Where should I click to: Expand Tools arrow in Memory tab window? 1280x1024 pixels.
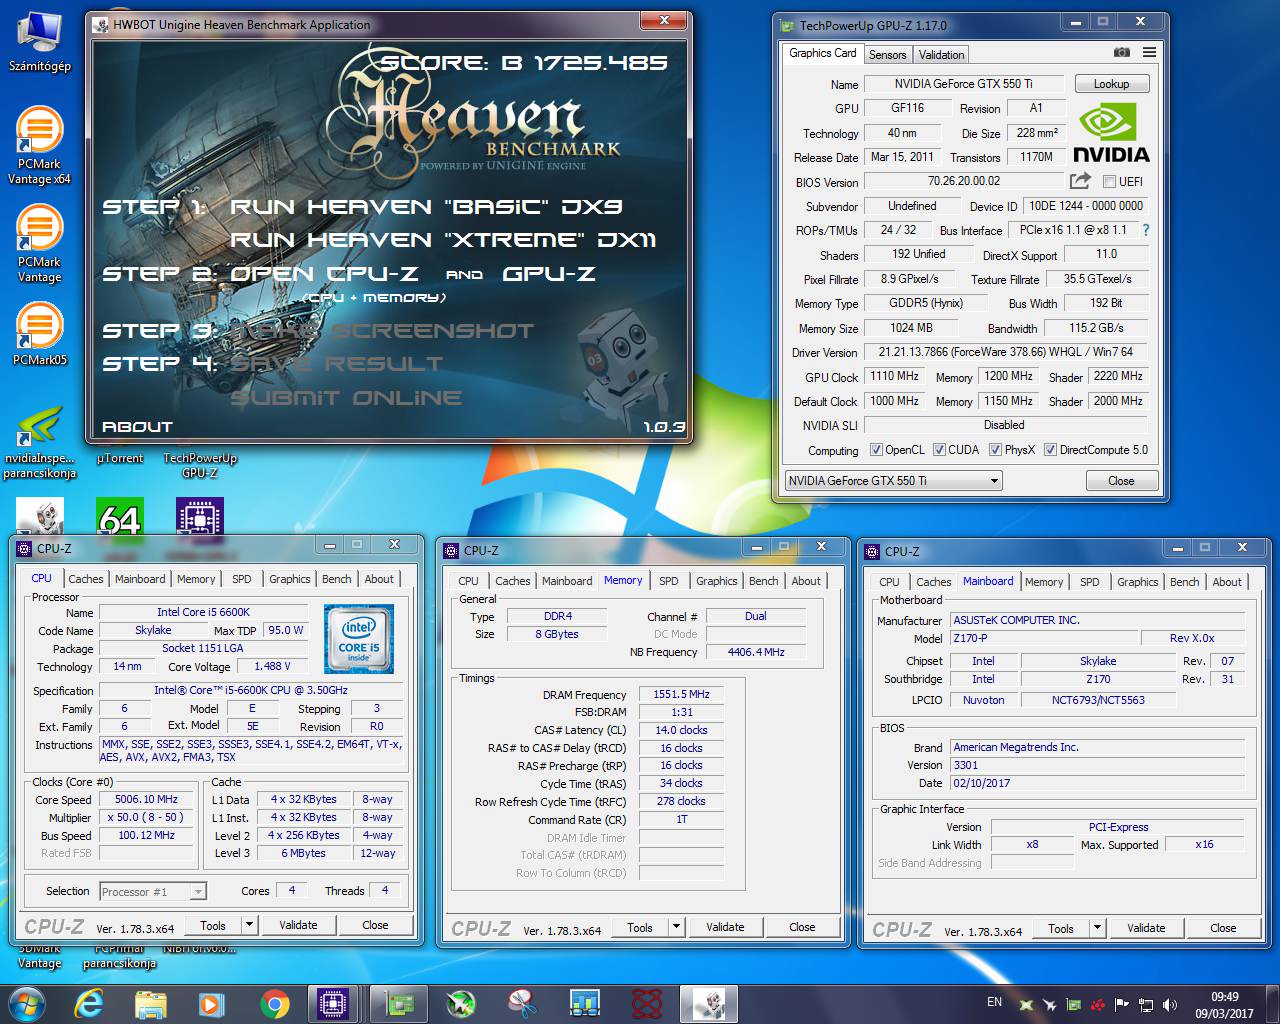[x=676, y=927]
